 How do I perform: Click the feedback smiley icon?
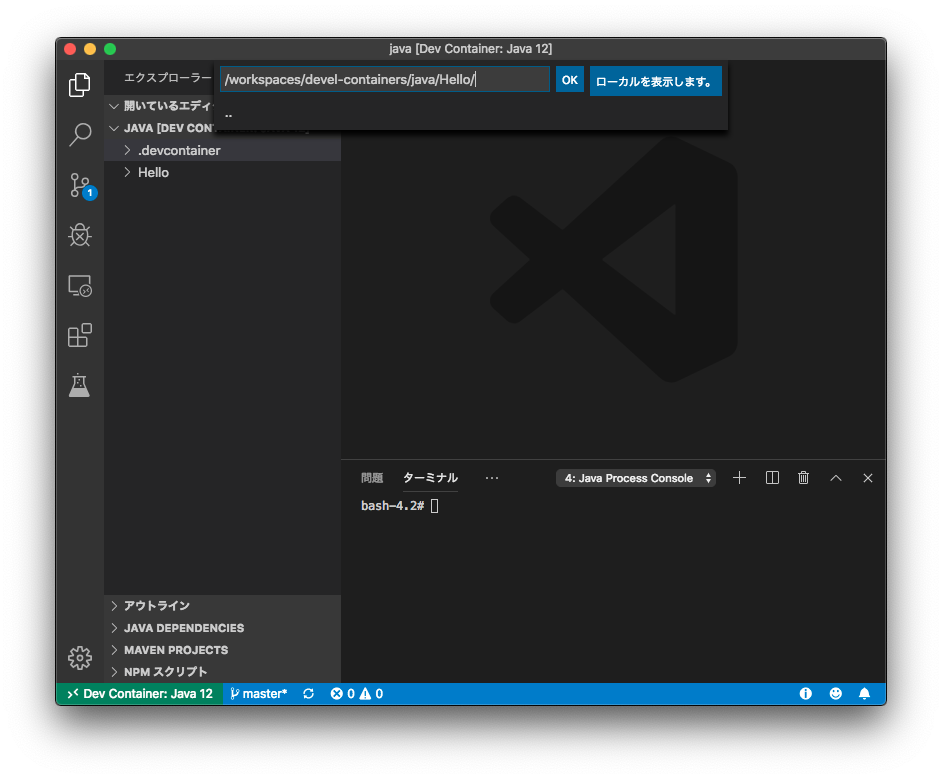click(836, 694)
